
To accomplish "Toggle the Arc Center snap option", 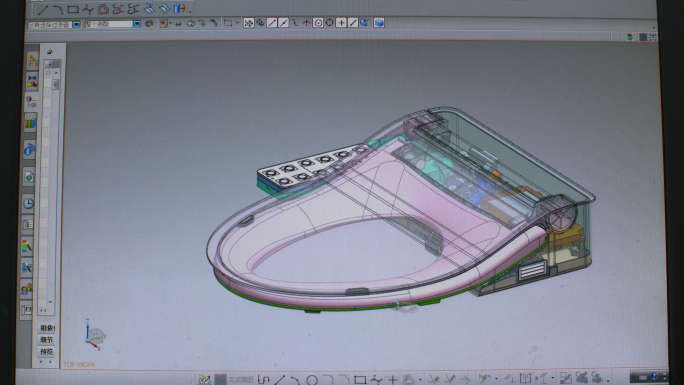I will (318, 23).
